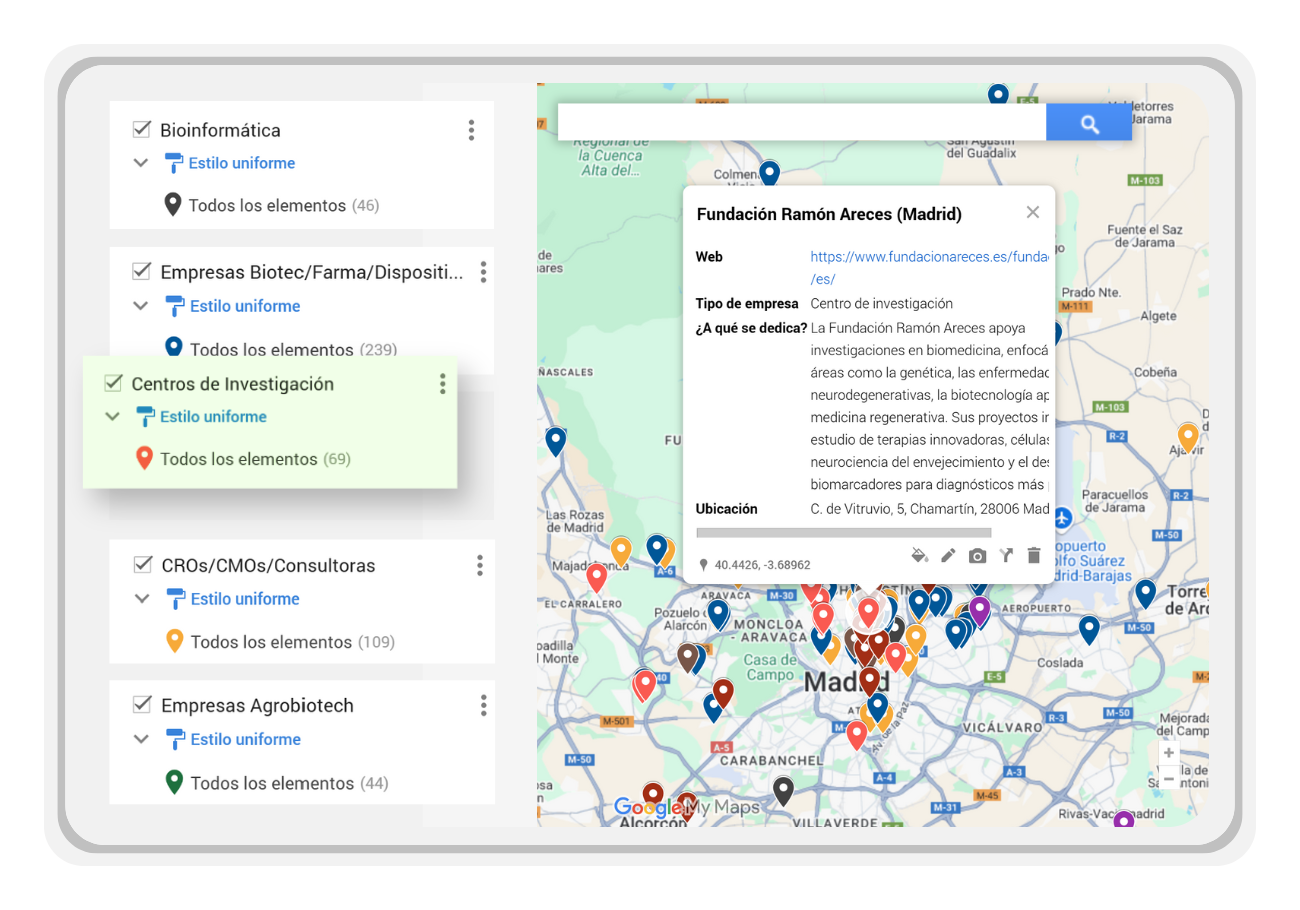This screenshot has width=1300, height=910.
Task: Uncheck the Empresas Agrobiotech layer checkbox
Action: click(142, 704)
